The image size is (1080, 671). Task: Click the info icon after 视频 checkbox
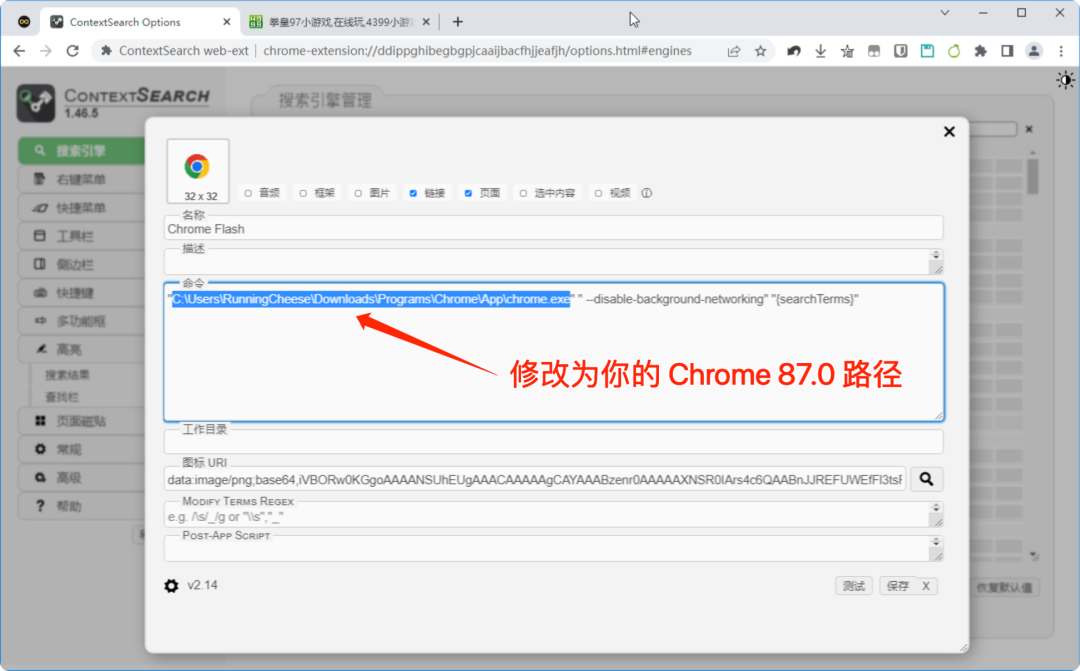tap(647, 193)
